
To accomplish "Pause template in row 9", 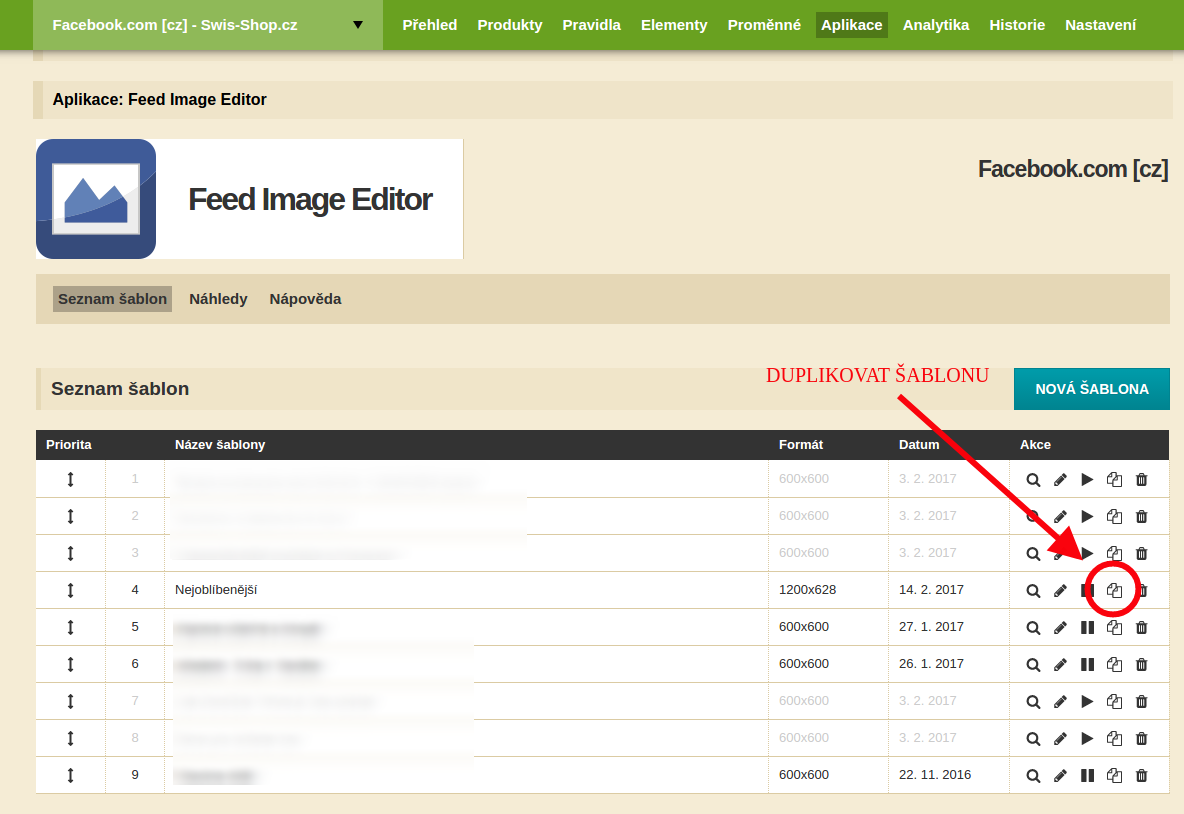I will (1087, 775).
